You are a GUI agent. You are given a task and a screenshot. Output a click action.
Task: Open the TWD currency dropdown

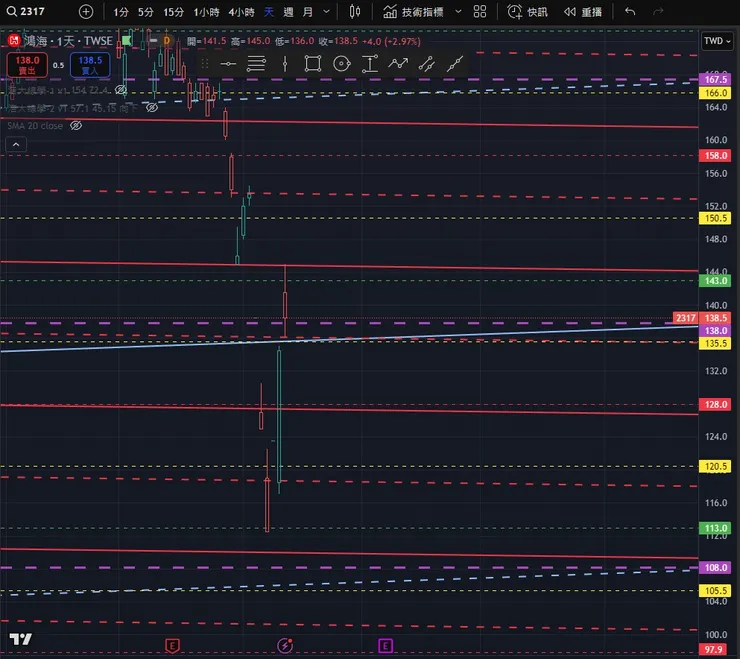point(717,41)
